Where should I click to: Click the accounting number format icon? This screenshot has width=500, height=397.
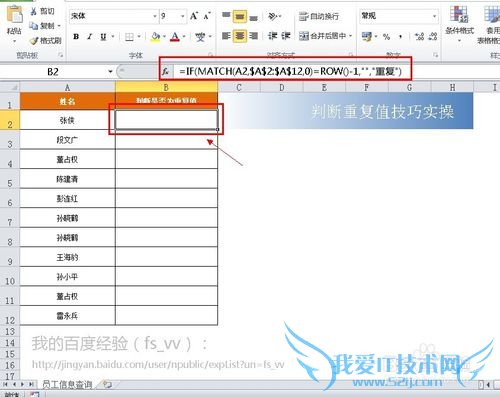coord(367,36)
